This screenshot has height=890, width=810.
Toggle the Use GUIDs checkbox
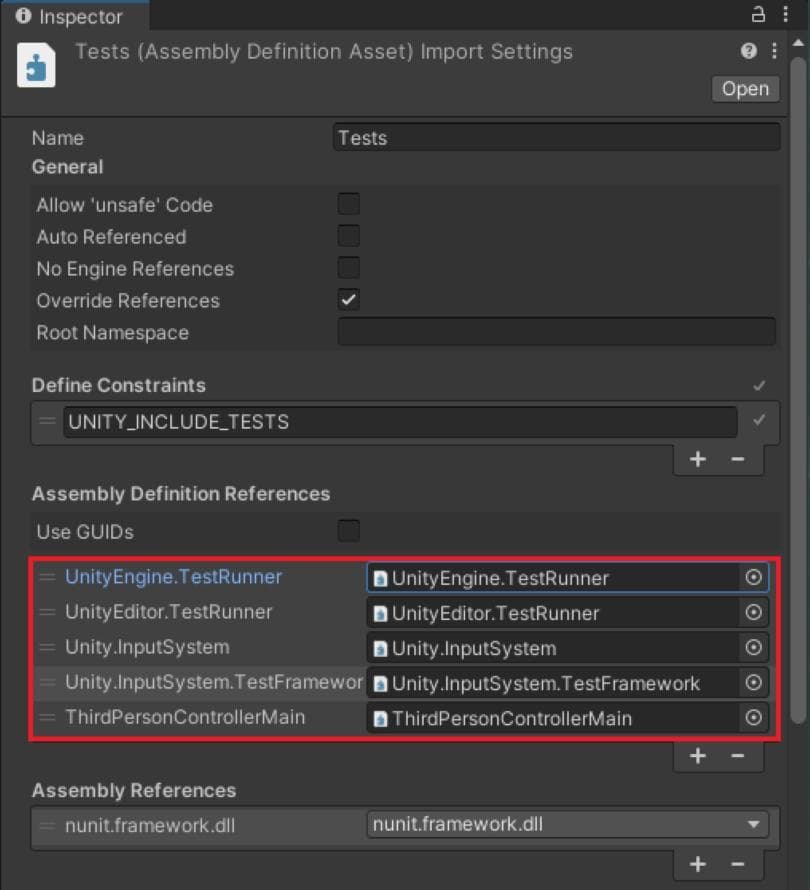pos(348,531)
